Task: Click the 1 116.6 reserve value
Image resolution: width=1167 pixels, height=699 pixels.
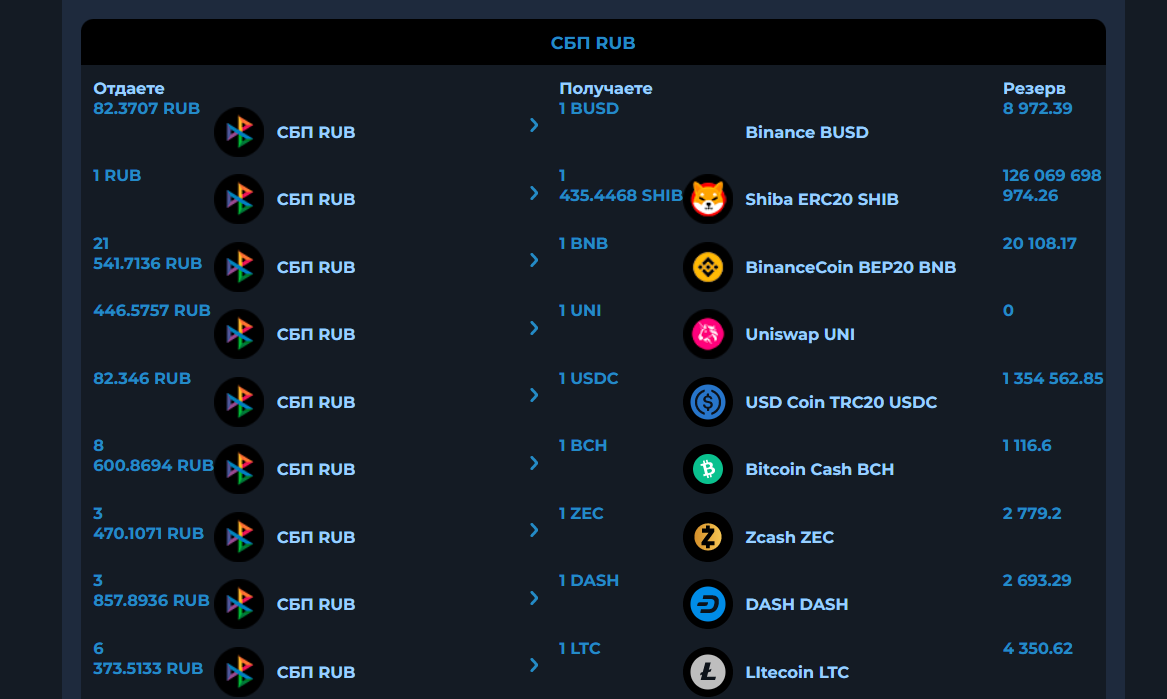Action: pyautogui.click(x=1027, y=445)
